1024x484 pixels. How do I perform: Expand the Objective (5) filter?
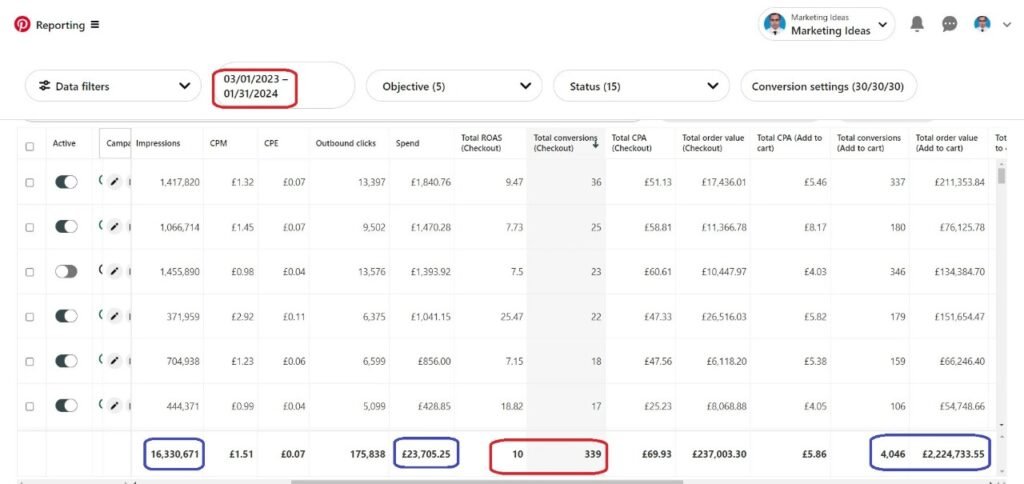454,86
